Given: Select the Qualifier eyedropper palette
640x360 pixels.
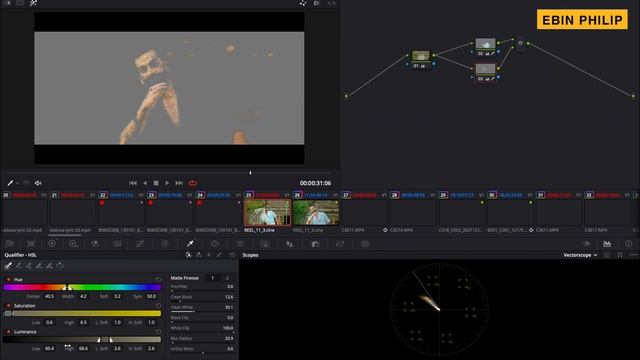Looking at the screenshot, I should pyautogui.click(x=190, y=244).
